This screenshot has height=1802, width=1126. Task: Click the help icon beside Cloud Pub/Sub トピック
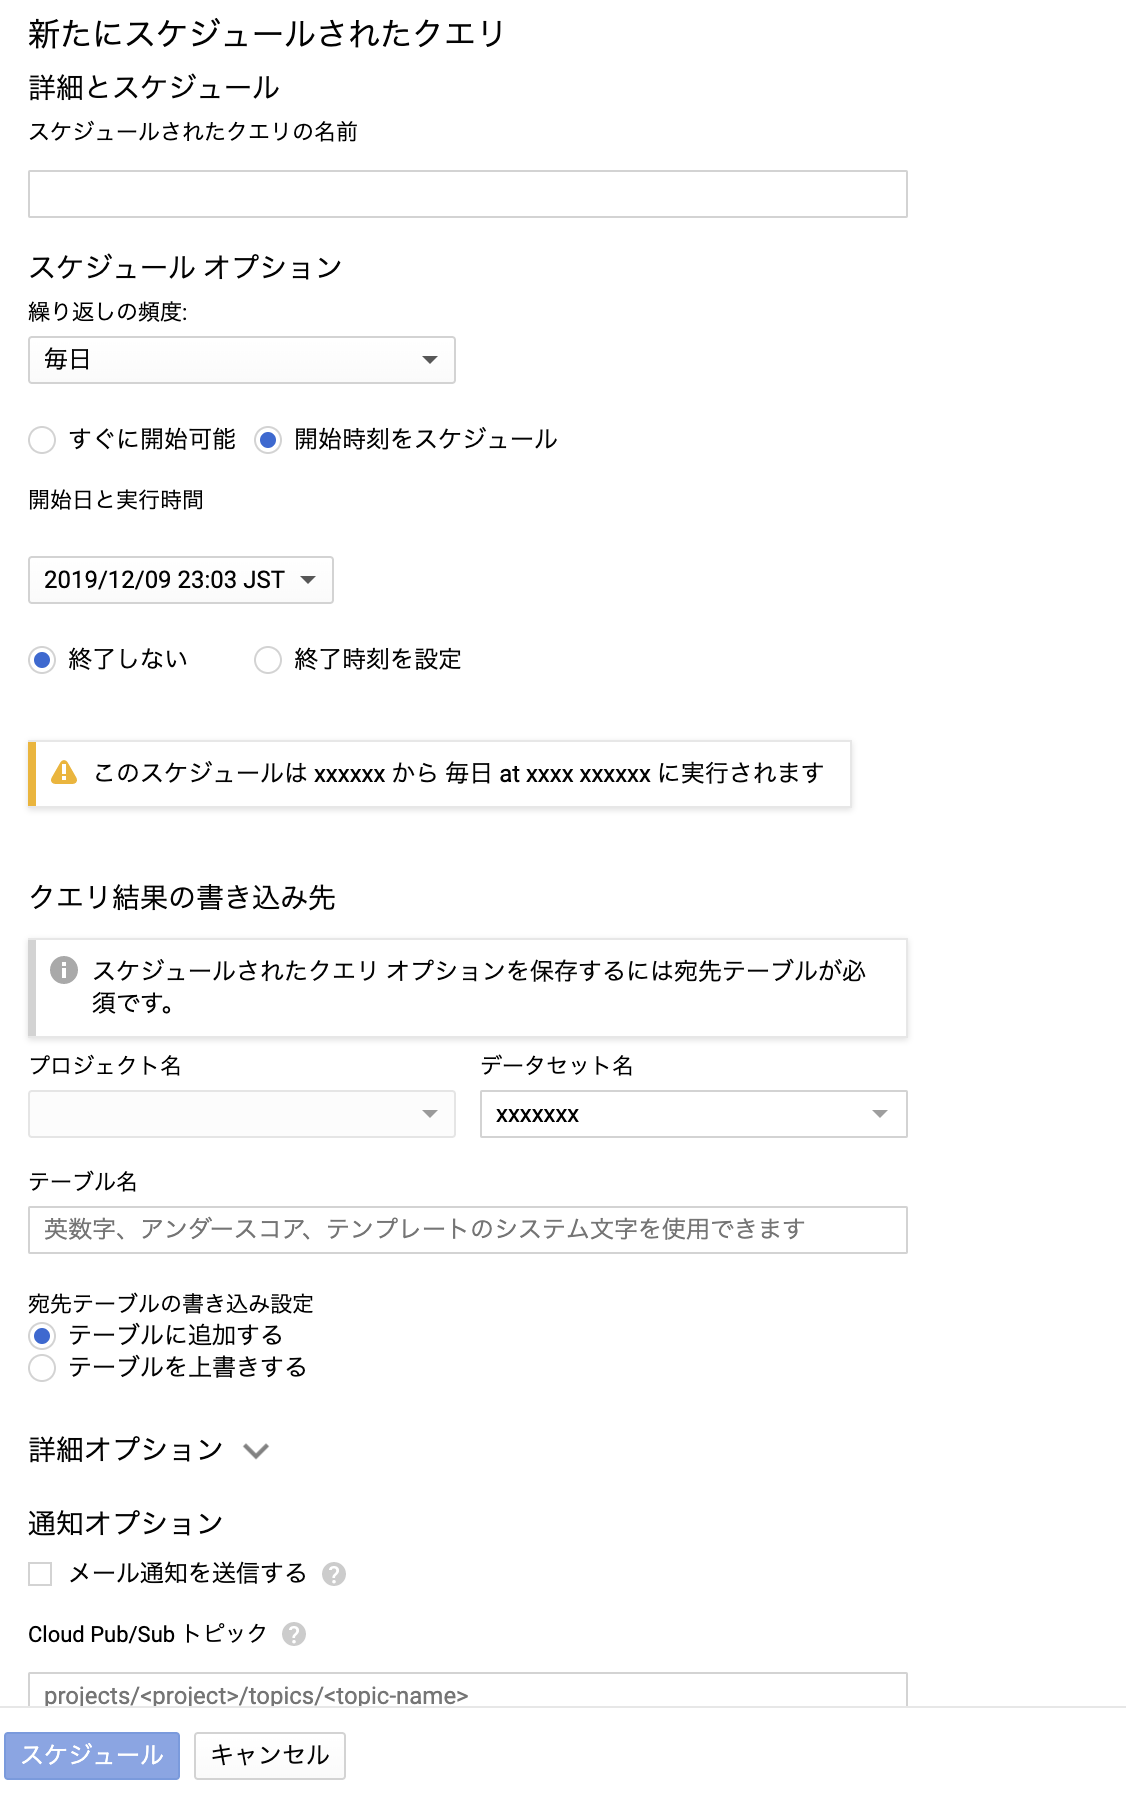[293, 1636]
